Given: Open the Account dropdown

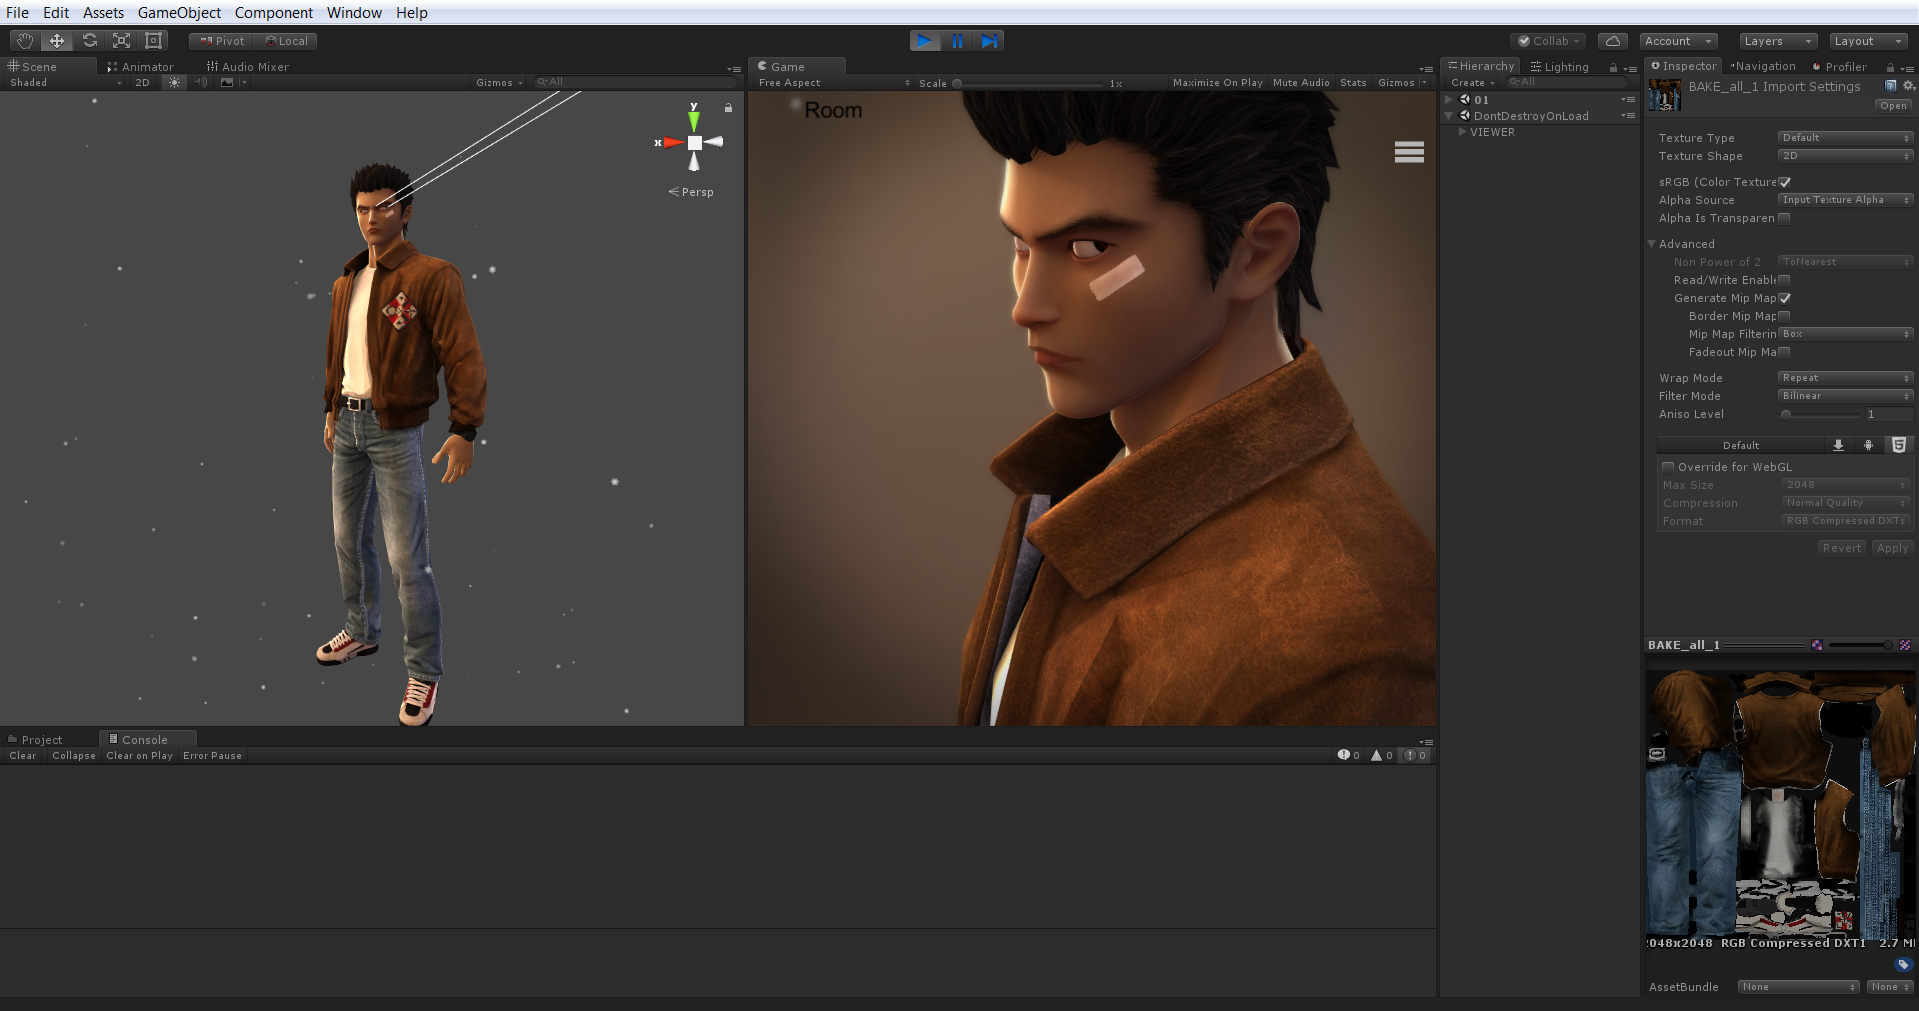Looking at the screenshot, I should (x=1680, y=41).
